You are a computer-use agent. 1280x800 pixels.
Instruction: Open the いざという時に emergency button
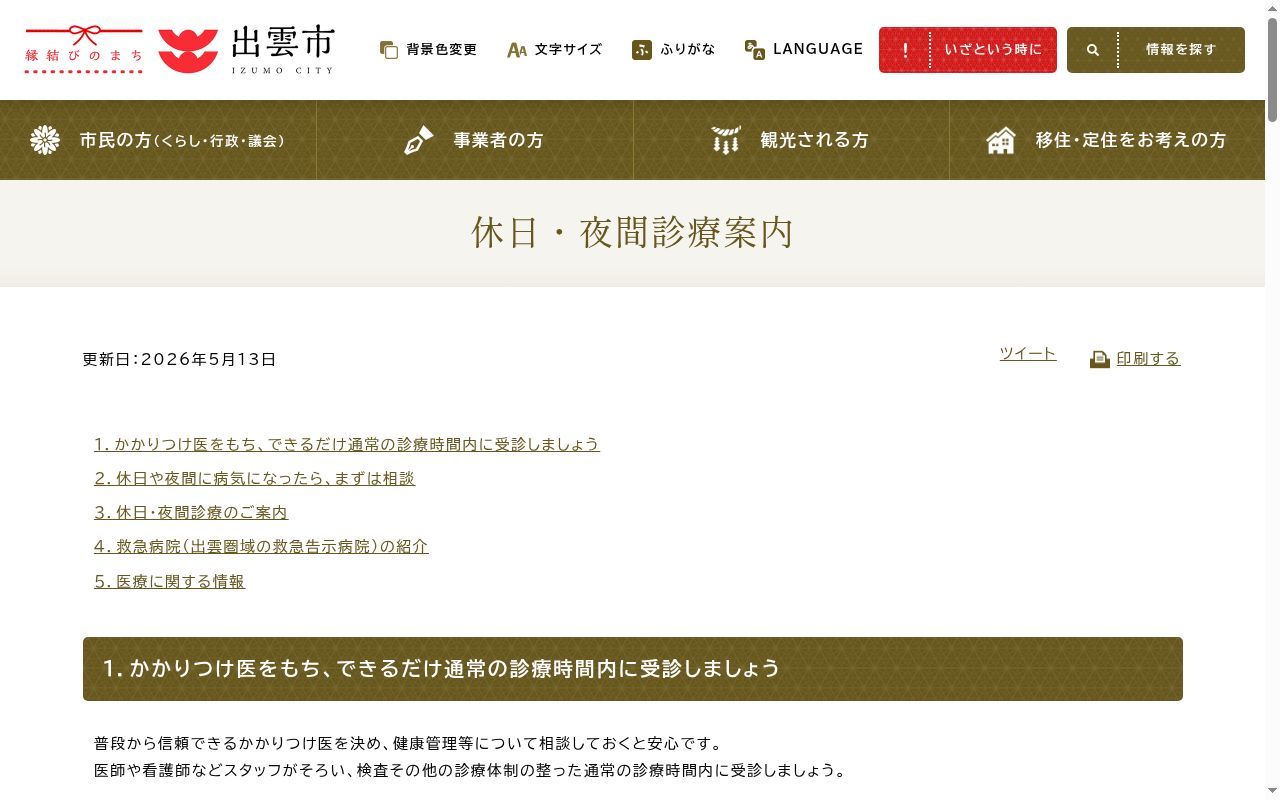click(968, 50)
